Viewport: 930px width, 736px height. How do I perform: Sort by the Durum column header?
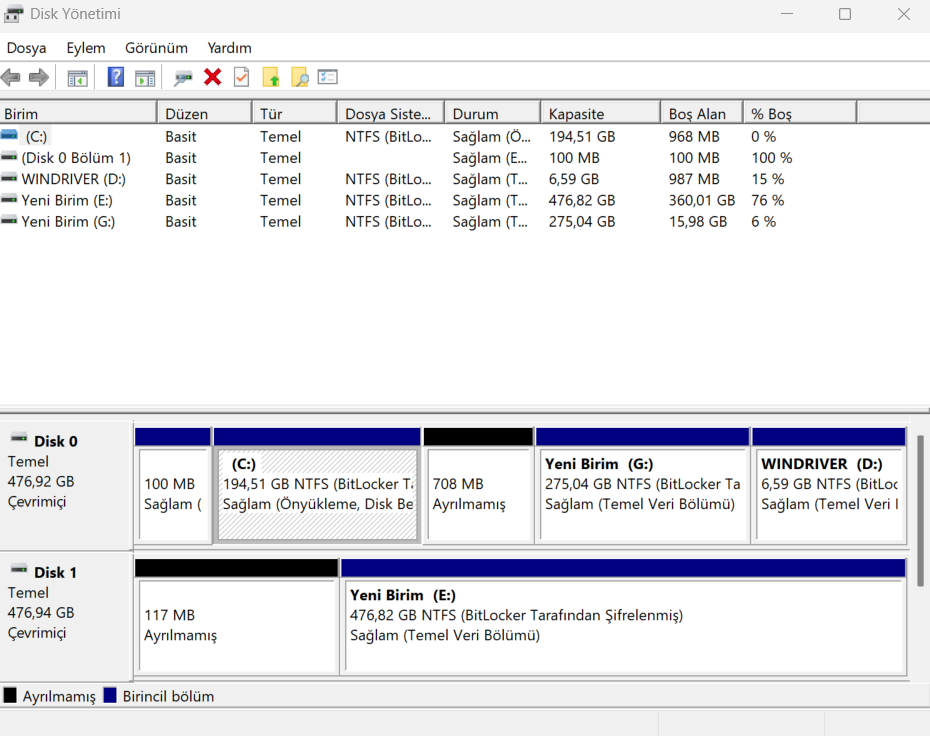(492, 113)
